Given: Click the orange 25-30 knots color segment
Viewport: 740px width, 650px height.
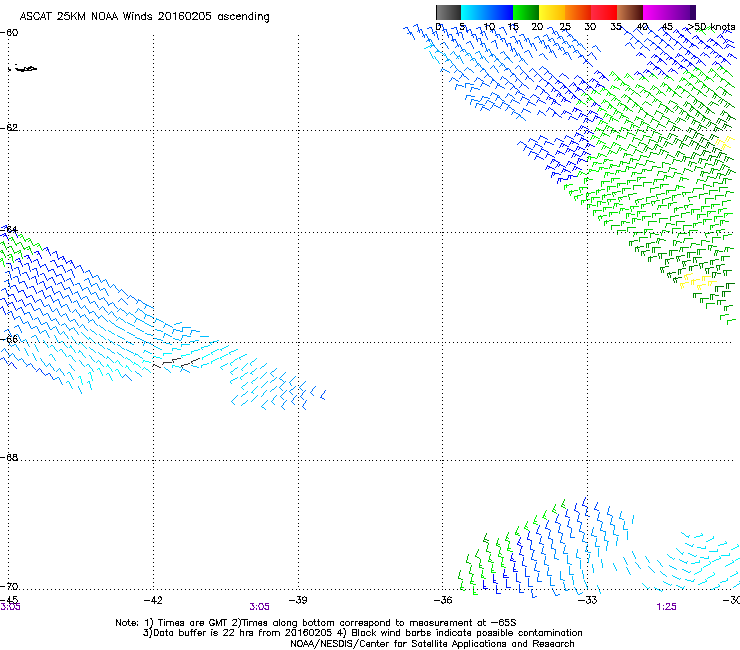Looking at the screenshot, I should [x=578, y=12].
